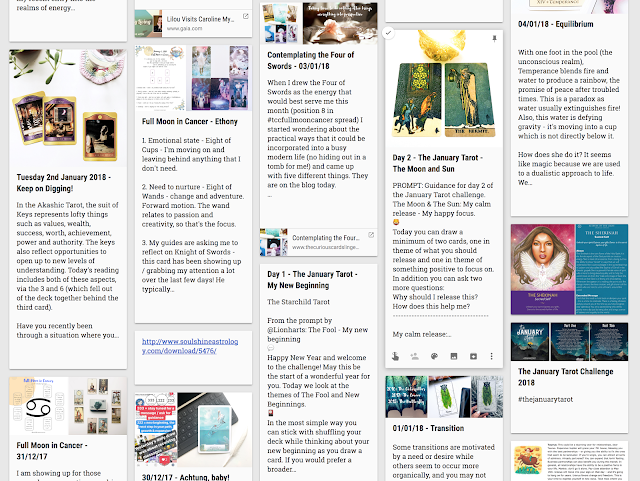This screenshot has width=640, height=481.
Task: Click 'My calm release:...' text in Day 2 note
Action: 422,334
